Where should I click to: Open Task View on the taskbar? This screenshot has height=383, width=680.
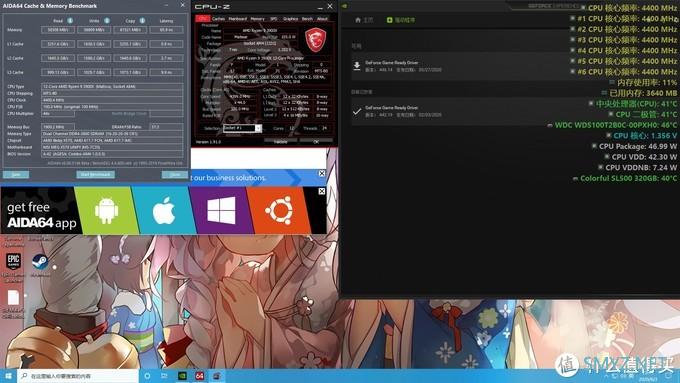(164, 376)
